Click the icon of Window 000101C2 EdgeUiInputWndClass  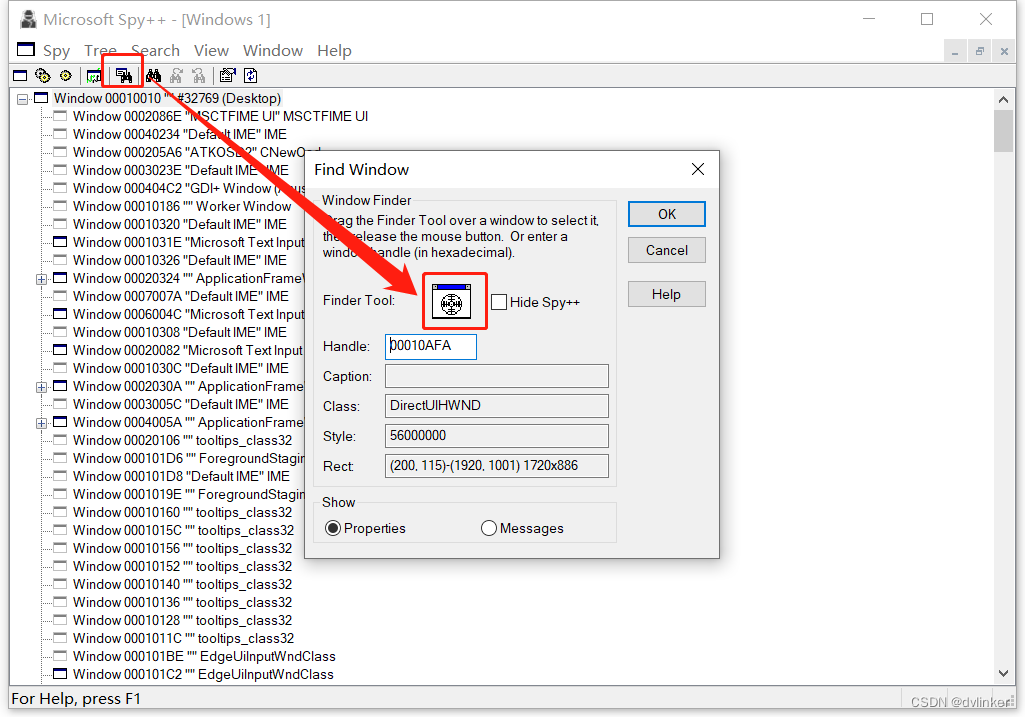[60, 674]
